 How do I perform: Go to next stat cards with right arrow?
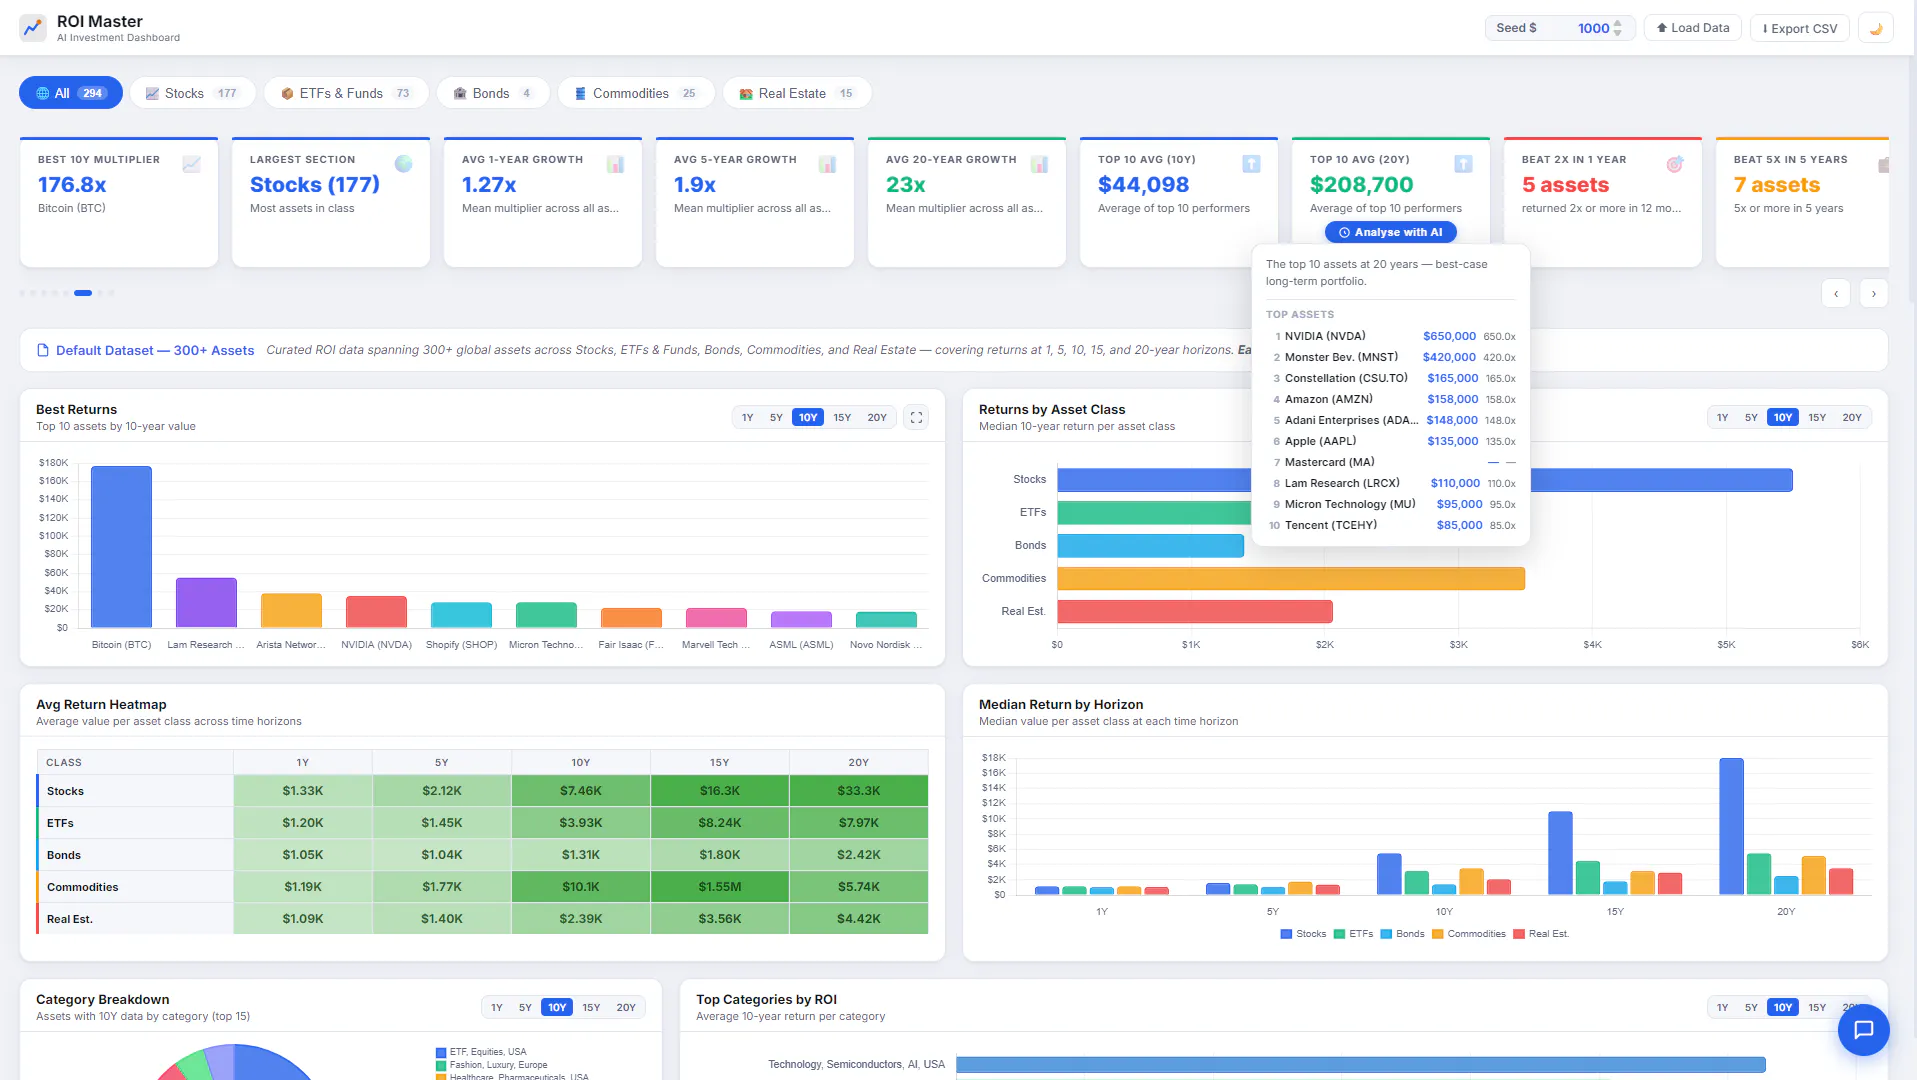click(x=1874, y=293)
